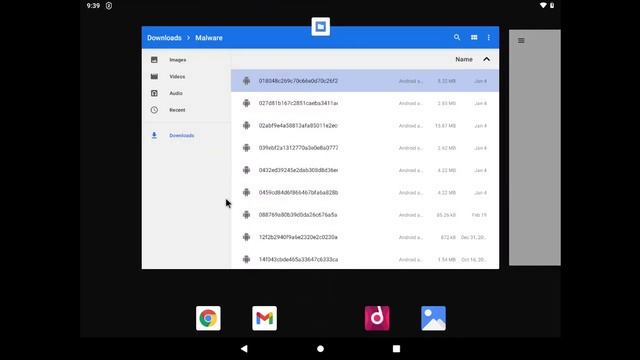Click the Audio sidebar icon
The width and height of the screenshot is (640, 360).
(154, 93)
